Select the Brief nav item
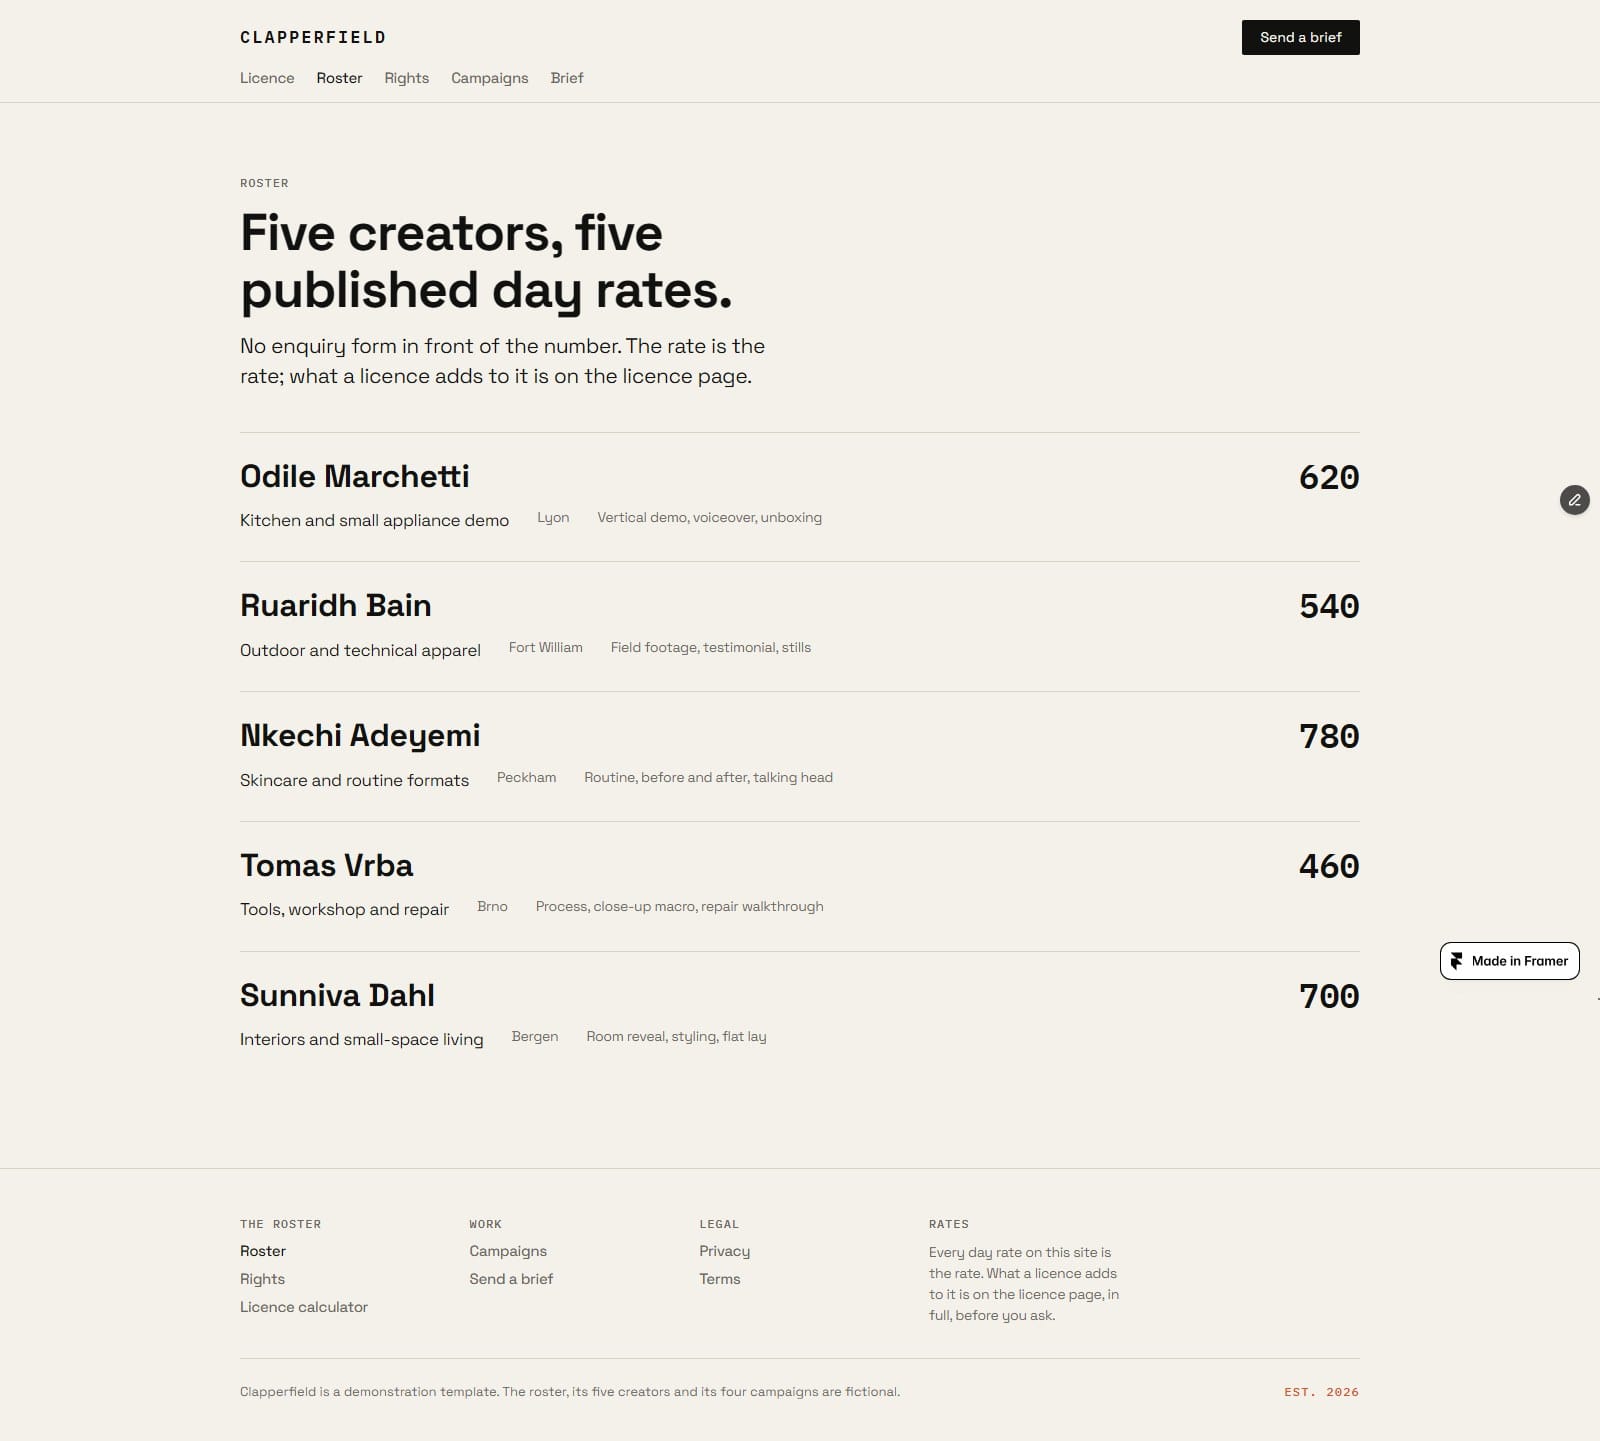The height and width of the screenshot is (1441, 1600). coord(567,78)
